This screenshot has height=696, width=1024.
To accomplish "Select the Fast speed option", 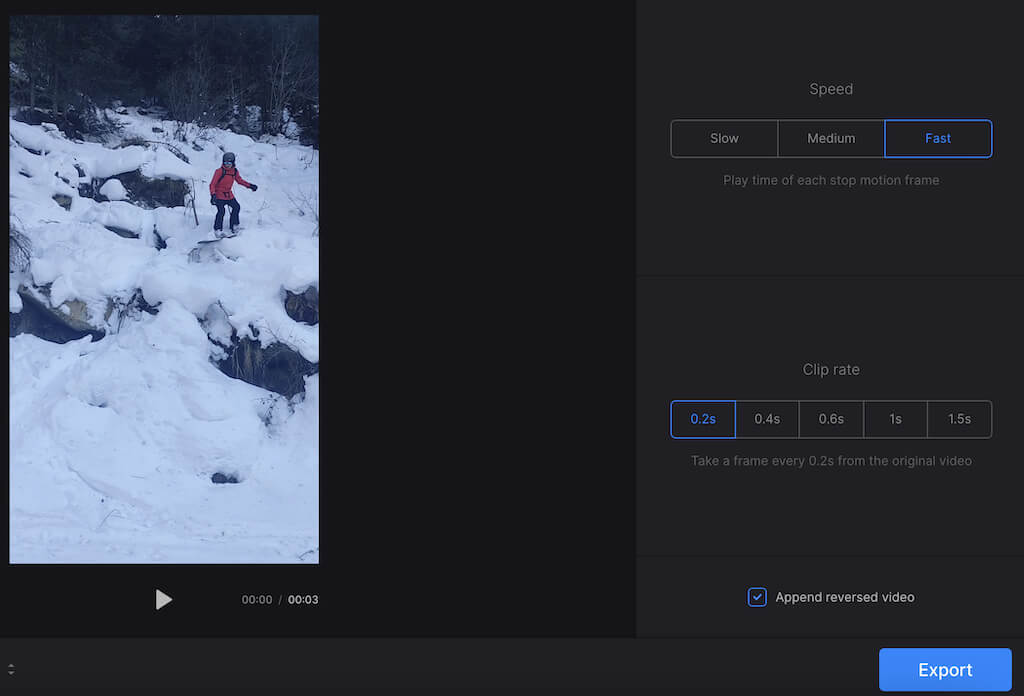I will [938, 139].
